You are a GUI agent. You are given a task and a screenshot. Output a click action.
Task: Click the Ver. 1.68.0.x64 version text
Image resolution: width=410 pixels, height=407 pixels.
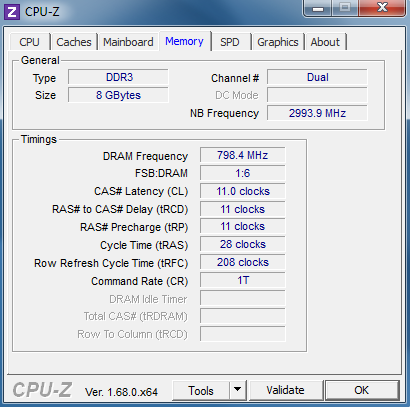click(x=121, y=392)
